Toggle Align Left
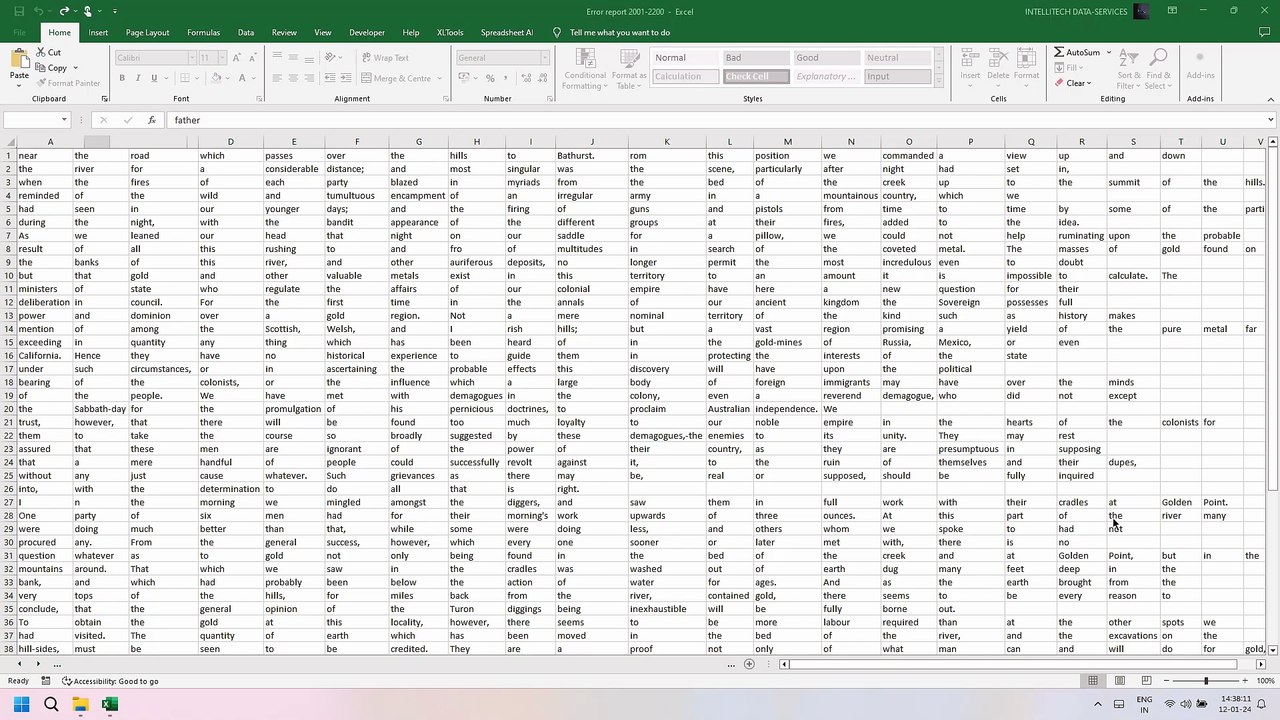This screenshot has height=720, width=1280. tap(277, 78)
